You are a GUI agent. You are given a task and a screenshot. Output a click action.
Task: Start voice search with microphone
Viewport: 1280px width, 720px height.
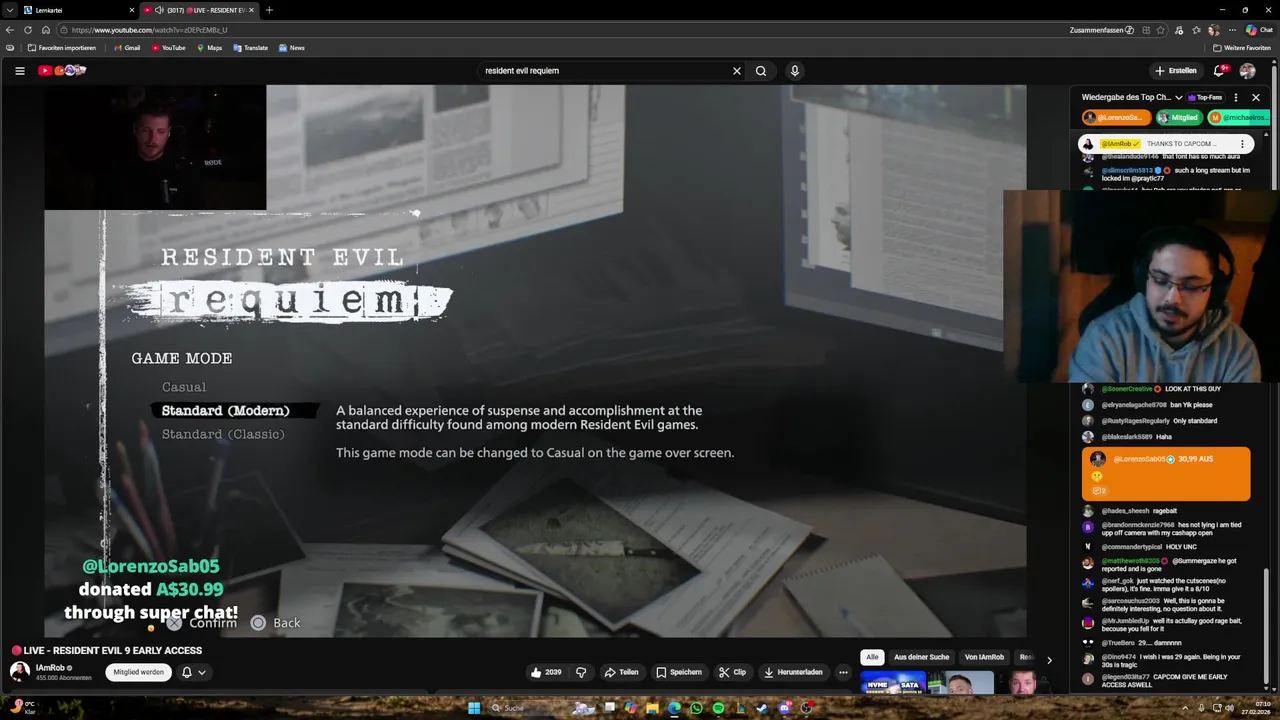(795, 71)
